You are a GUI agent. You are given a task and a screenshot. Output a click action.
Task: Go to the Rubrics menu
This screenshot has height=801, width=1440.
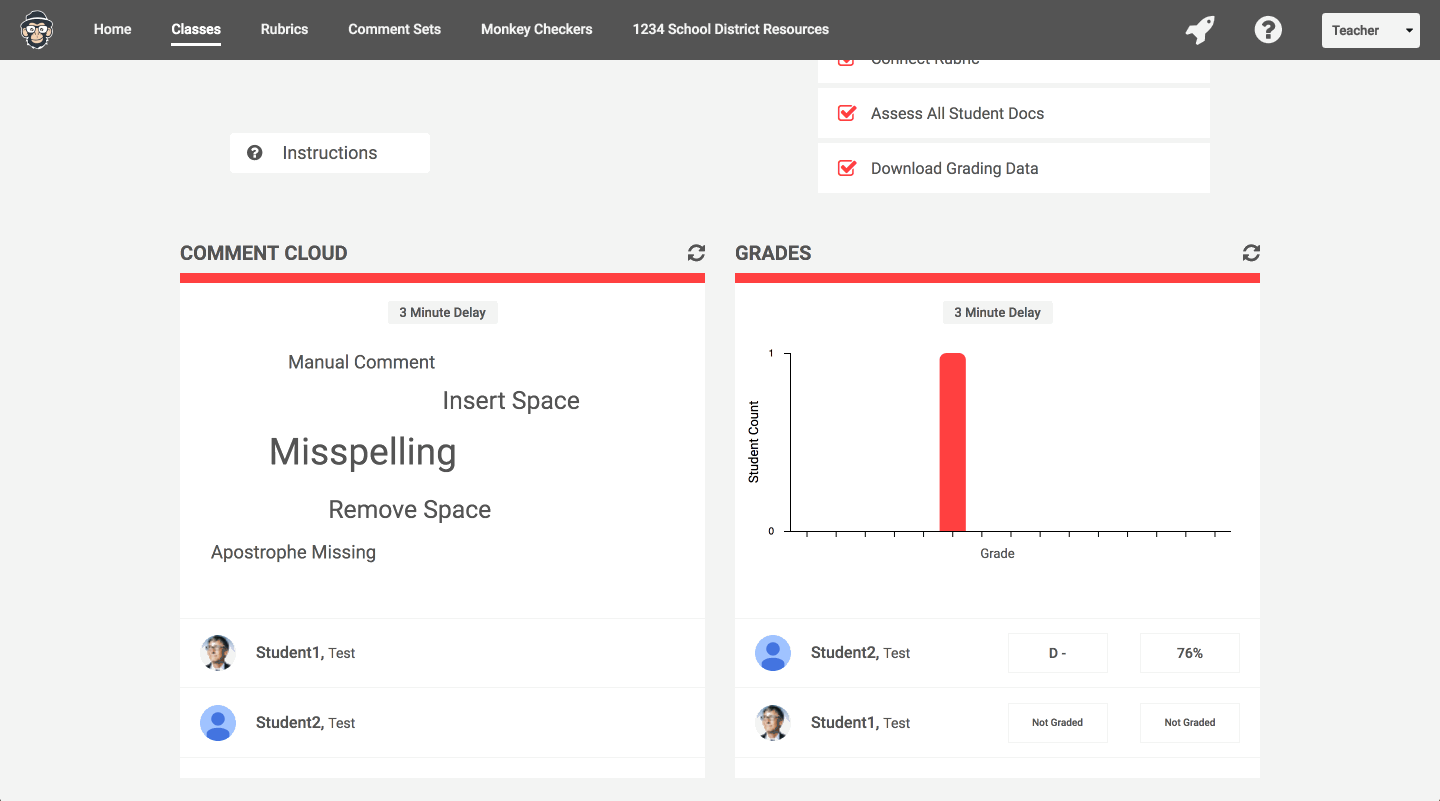tap(284, 29)
